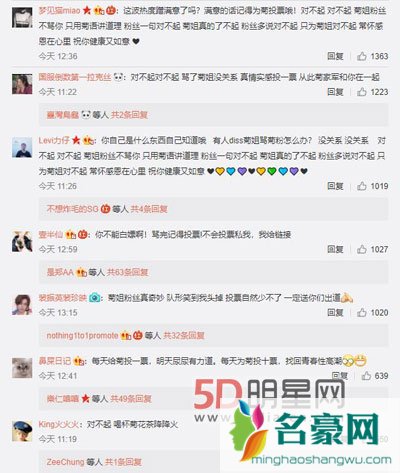Click thumbs-up icon next to 639
This screenshot has height=473, width=400.
[366, 376]
